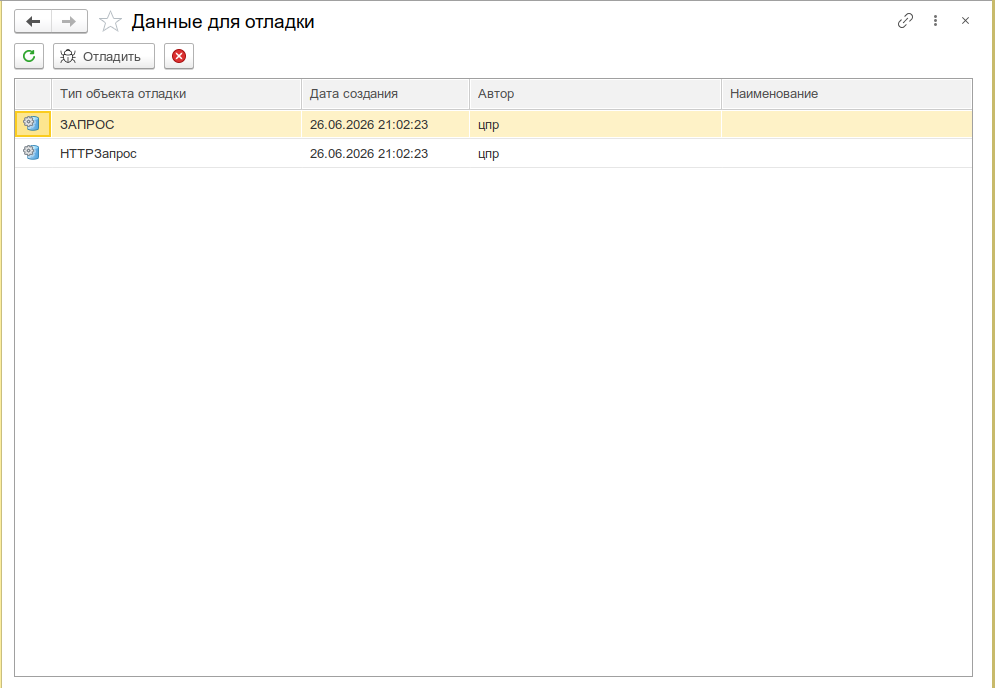Copy link using the chain icon
The height and width of the screenshot is (688, 995).
coord(905,21)
